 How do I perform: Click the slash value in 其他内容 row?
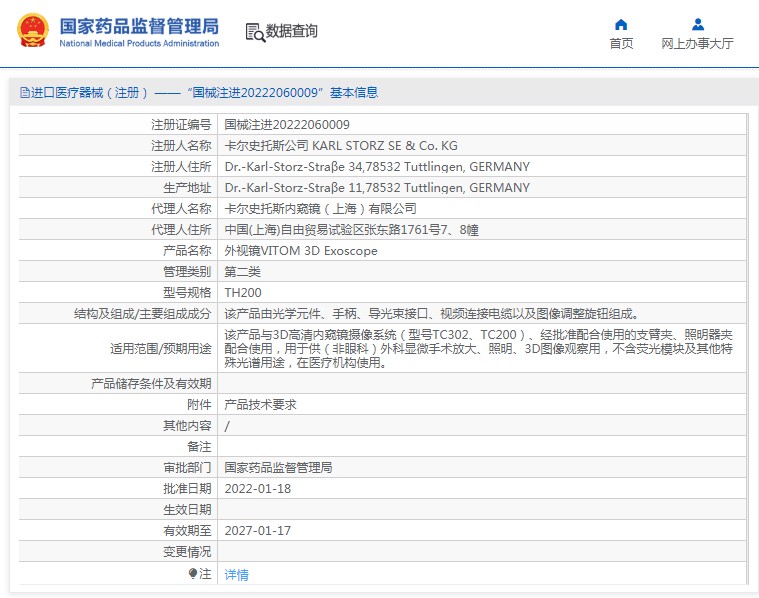tap(227, 426)
